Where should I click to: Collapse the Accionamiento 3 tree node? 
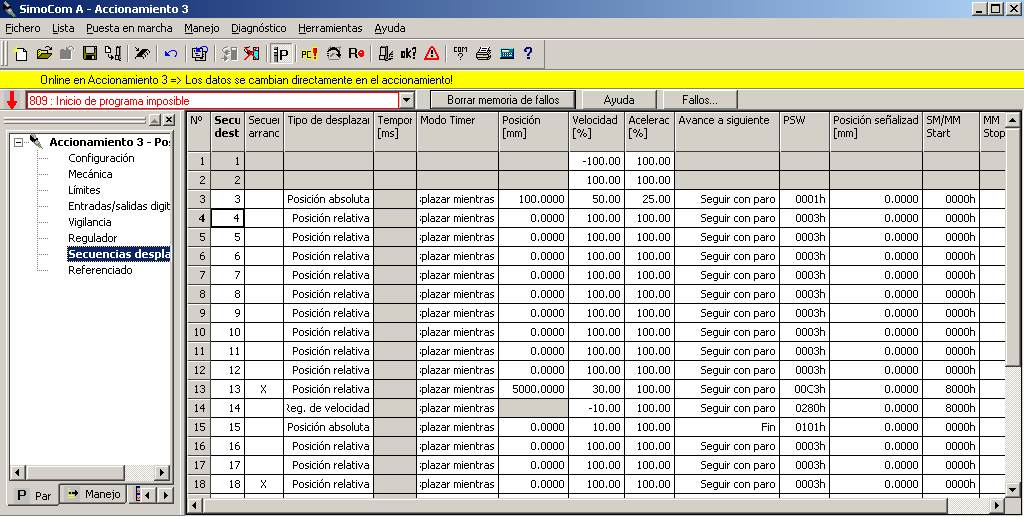18,142
